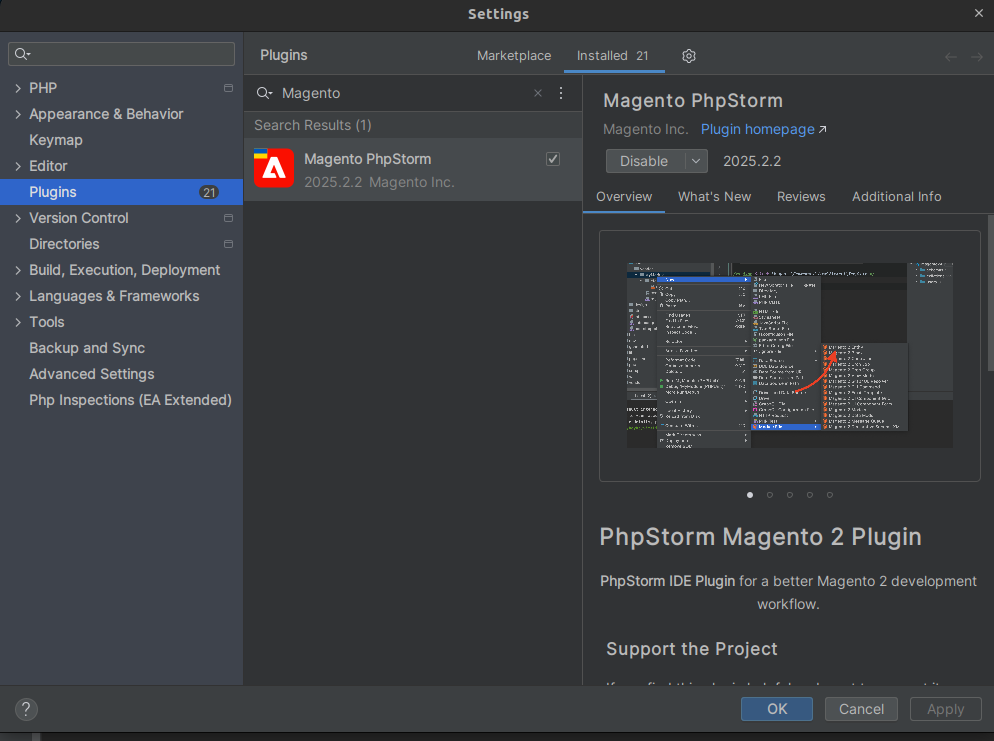Select the second screenshot carousel dot
The width and height of the screenshot is (994, 741).
(770, 494)
